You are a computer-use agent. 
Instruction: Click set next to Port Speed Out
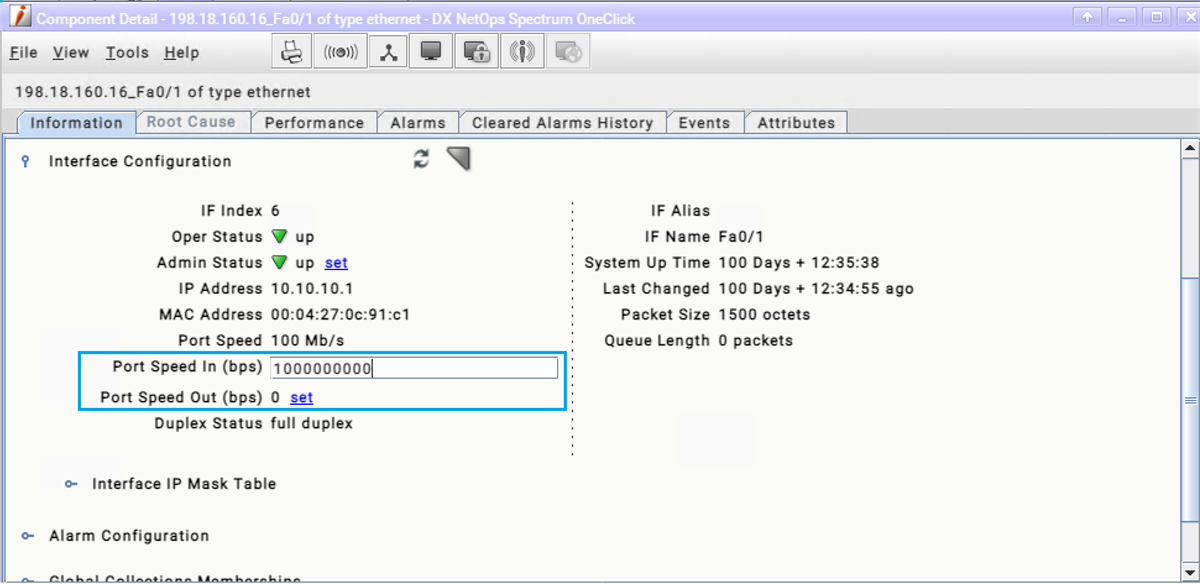pos(301,397)
